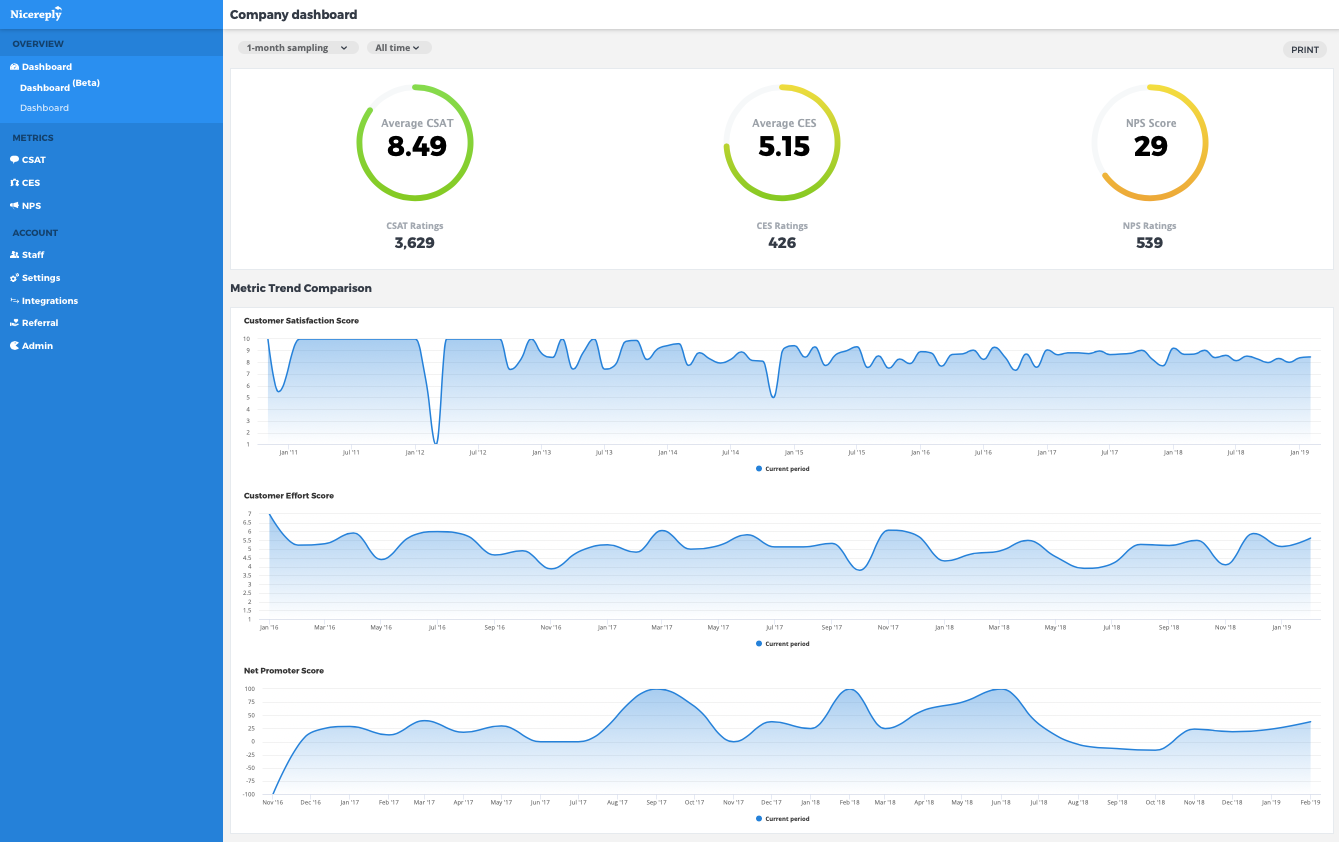Click the Metric Trend Comparison heading
This screenshot has height=842, width=1339.
pyautogui.click(x=301, y=288)
